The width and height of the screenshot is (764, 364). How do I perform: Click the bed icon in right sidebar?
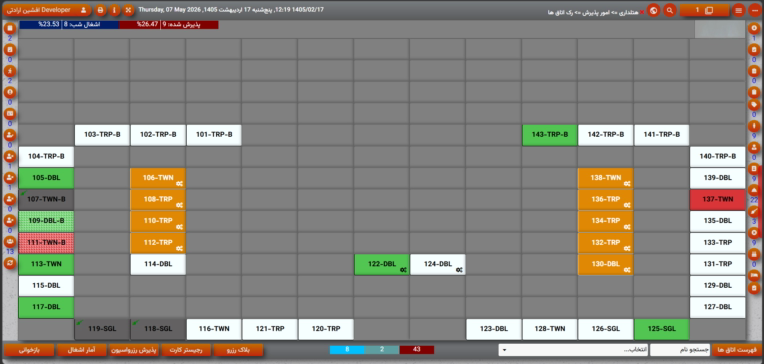point(754,275)
